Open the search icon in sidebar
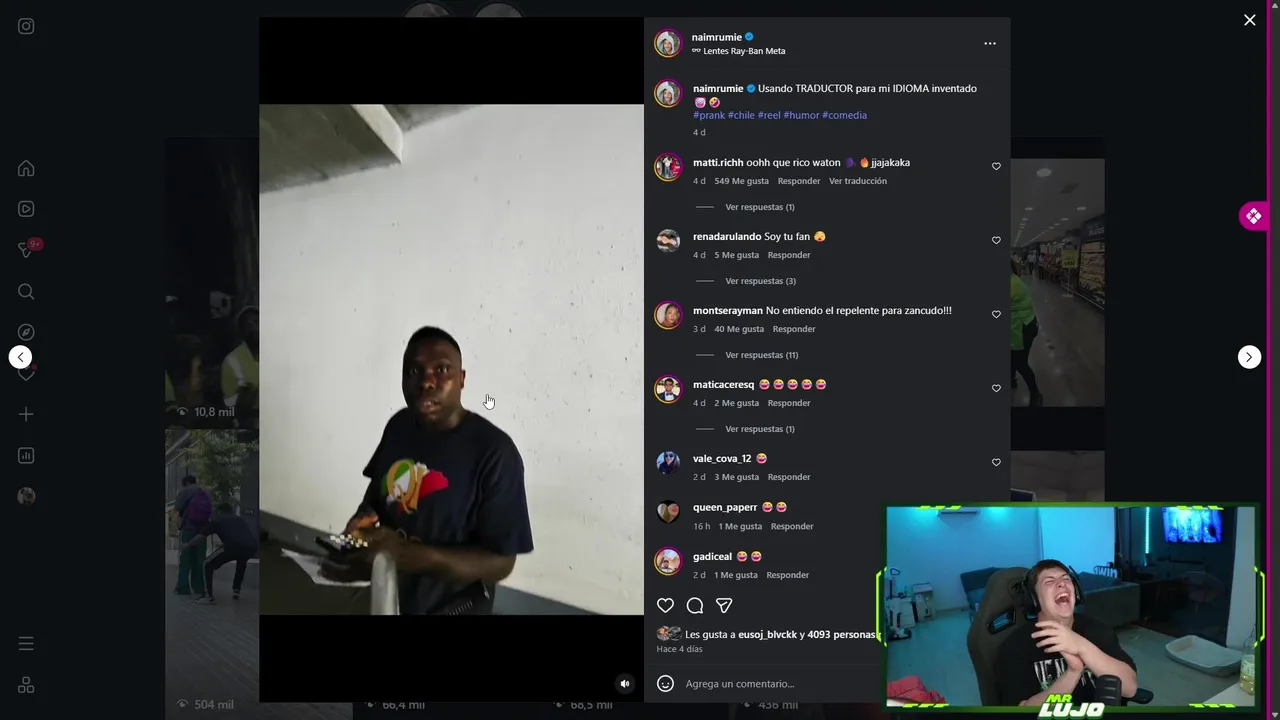Viewport: 1280px width, 720px height. pos(26,291)
